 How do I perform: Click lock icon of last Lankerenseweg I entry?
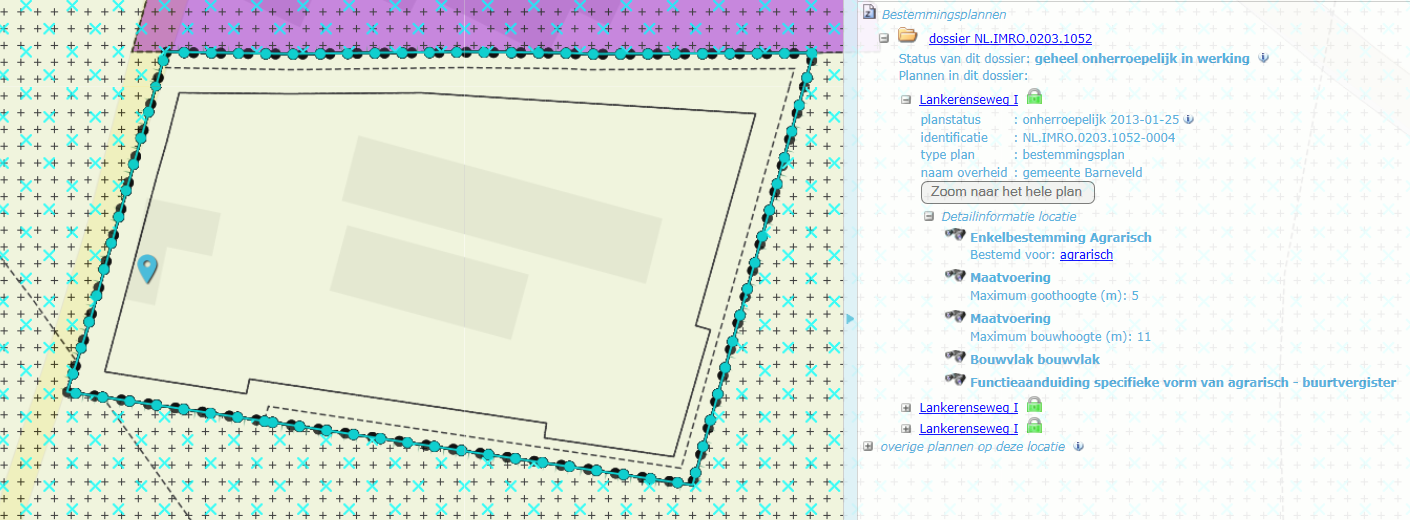tap(1034, 426)
